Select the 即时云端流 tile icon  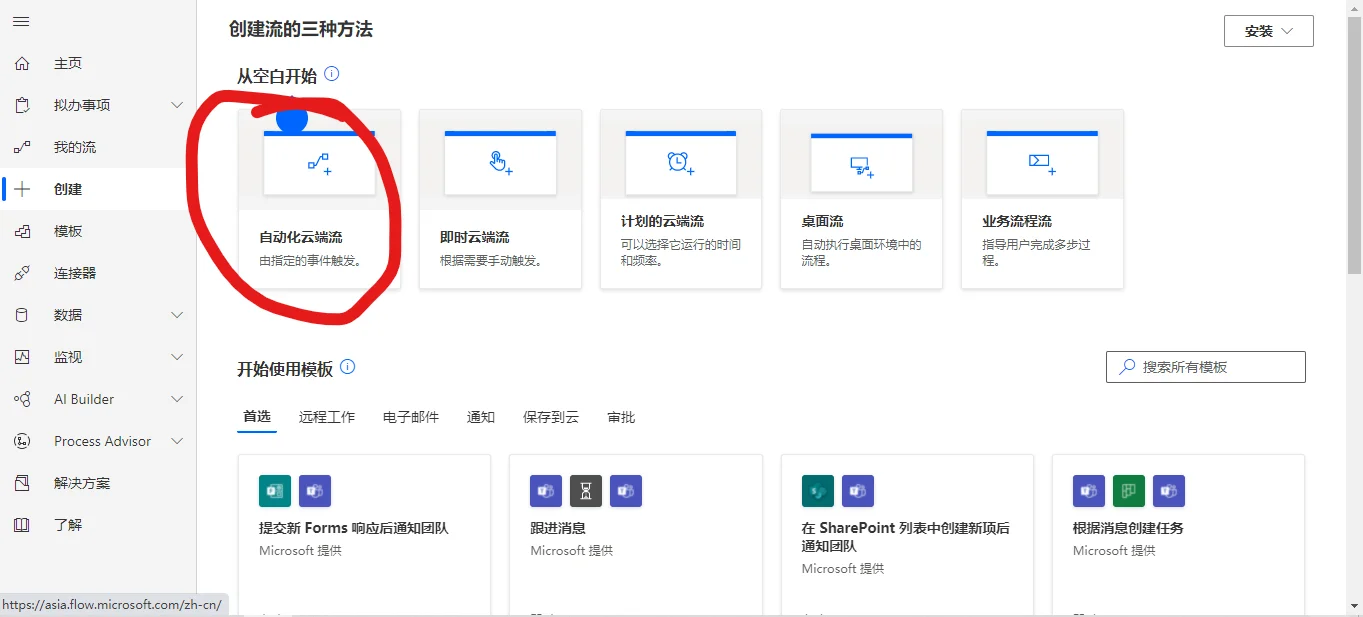point(500,162)
